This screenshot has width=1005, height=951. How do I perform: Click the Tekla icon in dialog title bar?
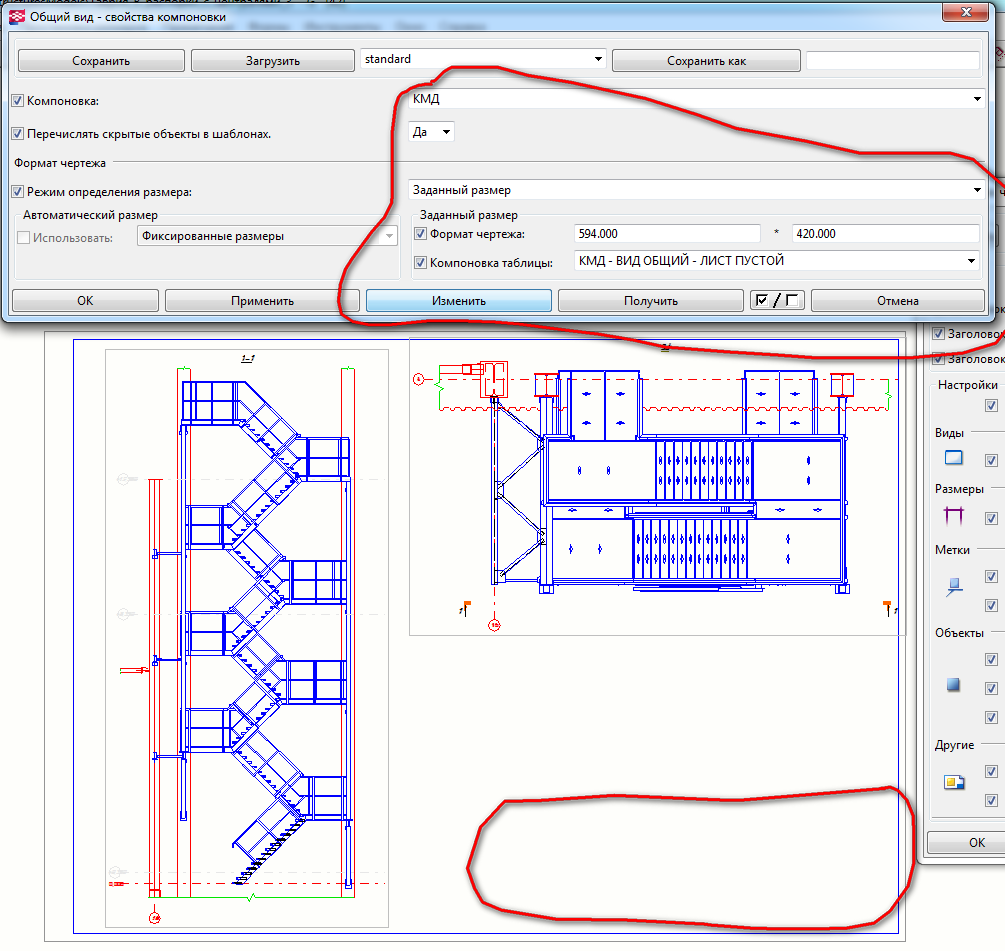click(x=16, y=17)
